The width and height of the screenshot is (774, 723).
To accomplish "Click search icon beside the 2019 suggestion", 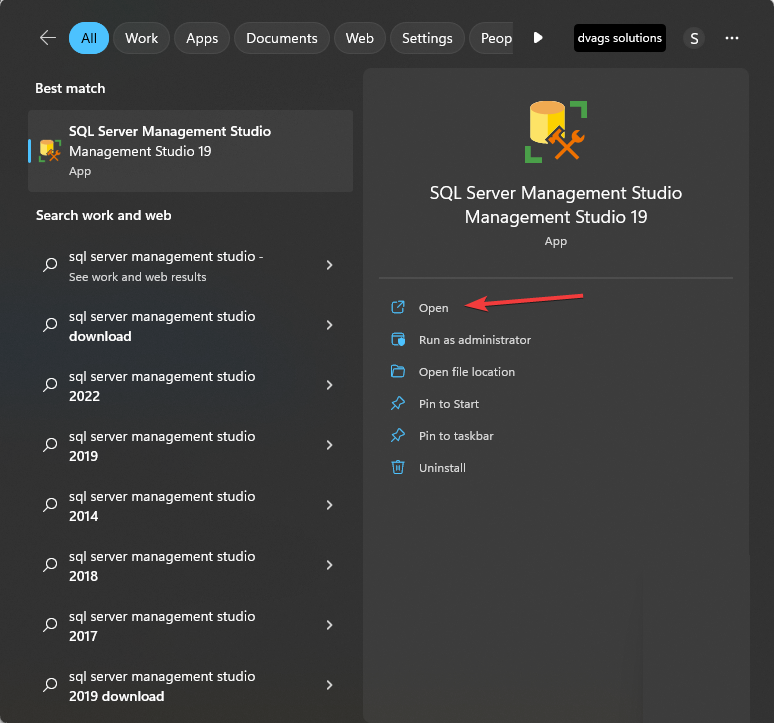I will 50,445.
